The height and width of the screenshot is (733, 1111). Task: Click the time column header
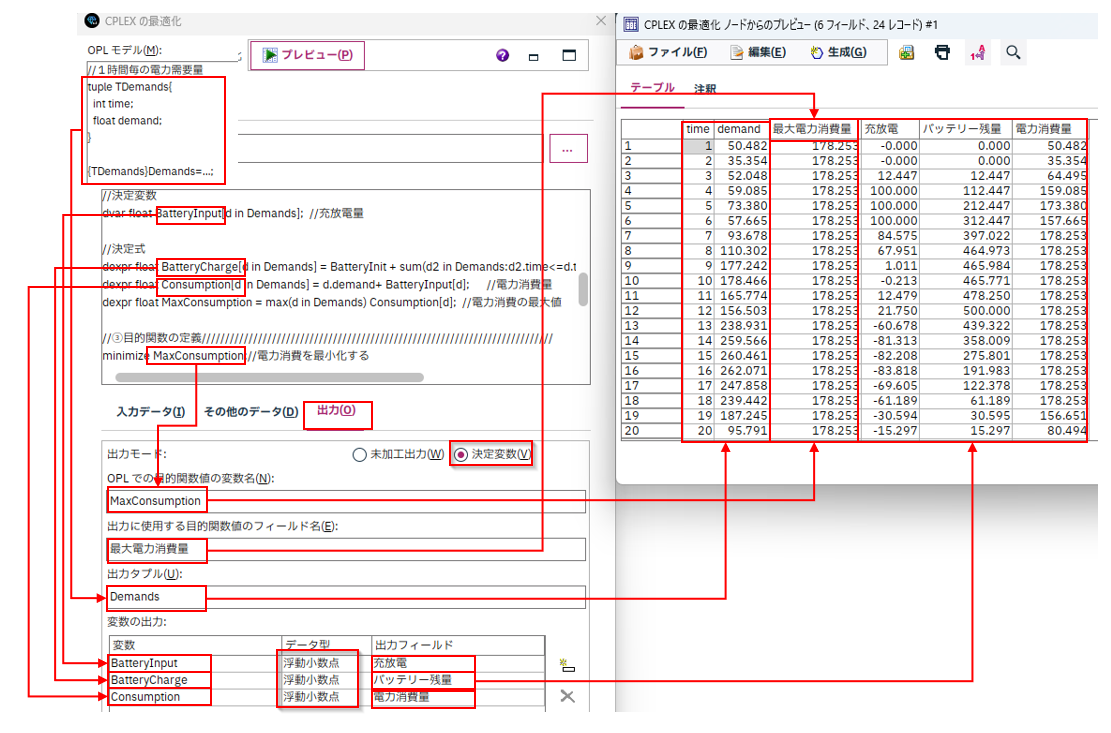(x=698, y=129)
